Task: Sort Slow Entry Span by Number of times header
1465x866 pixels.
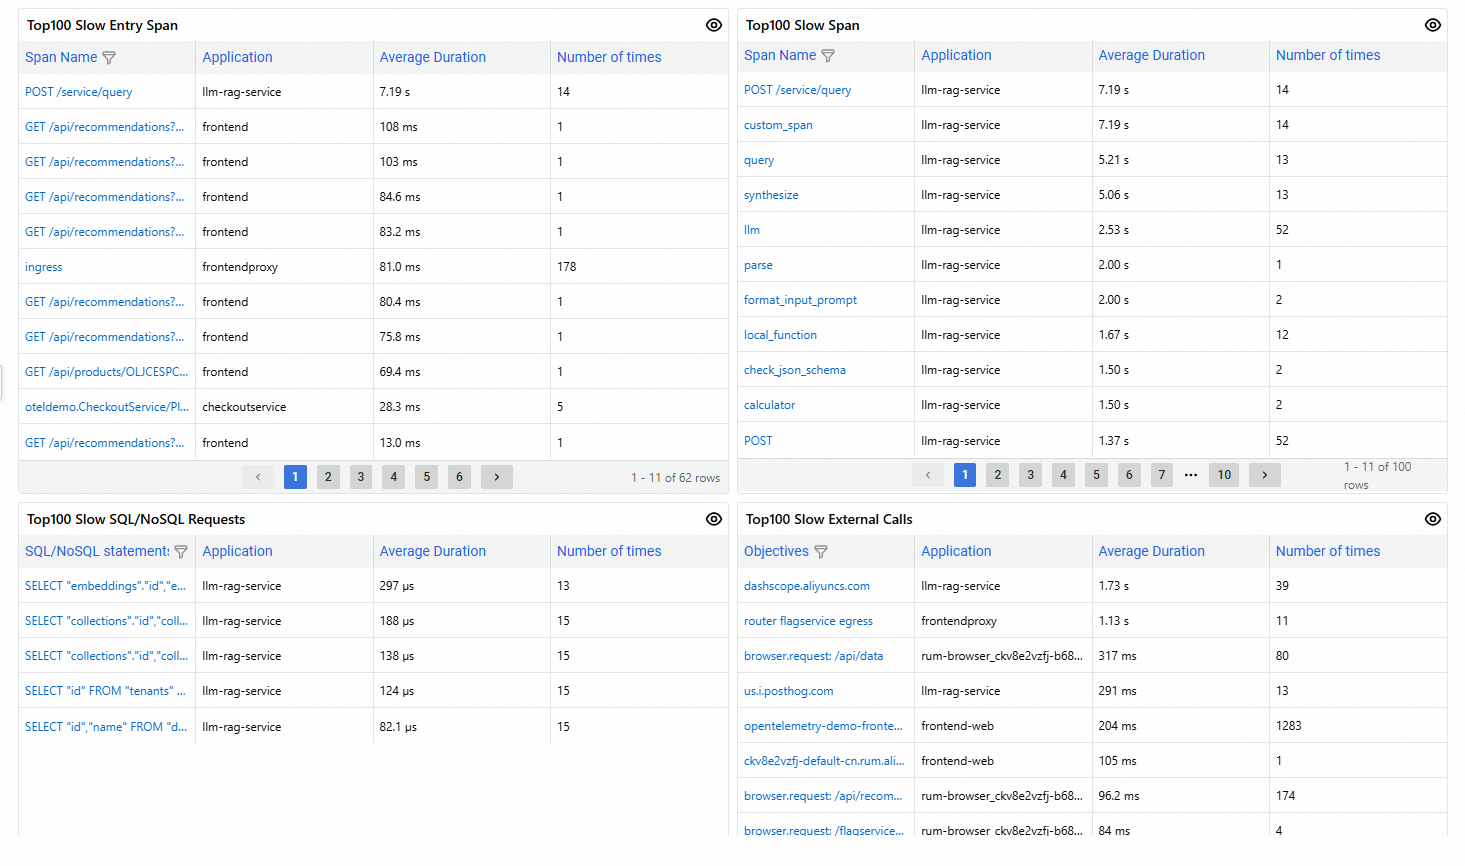Action: (609, 57)
